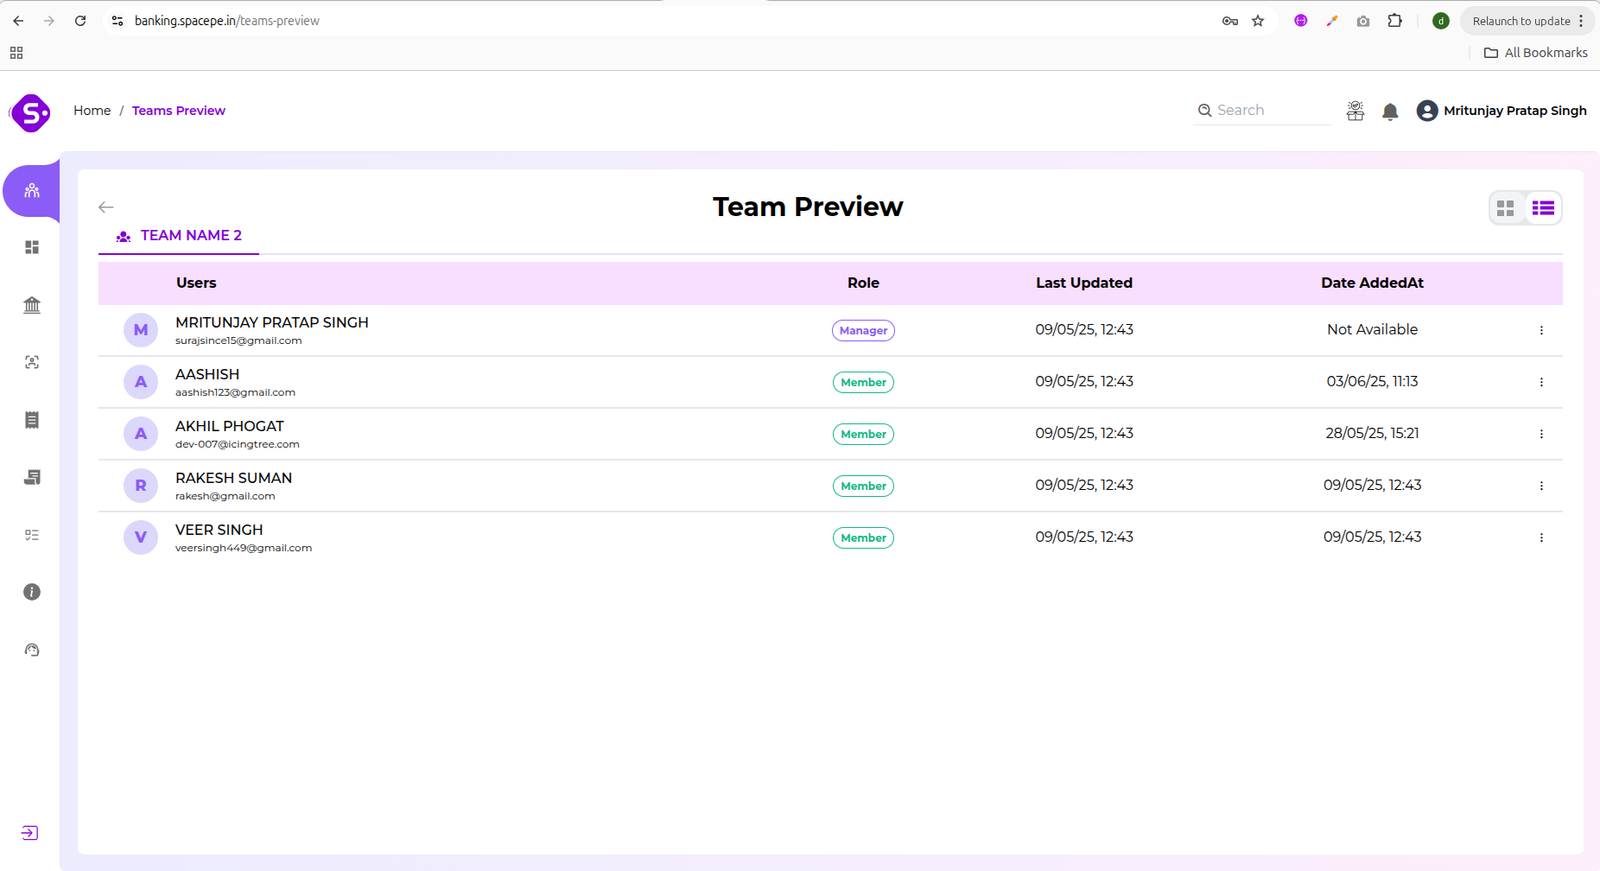Open the teams section in sidebar
The width and height of the screenshot is (1600, 871).
click(x=32, y=190)
